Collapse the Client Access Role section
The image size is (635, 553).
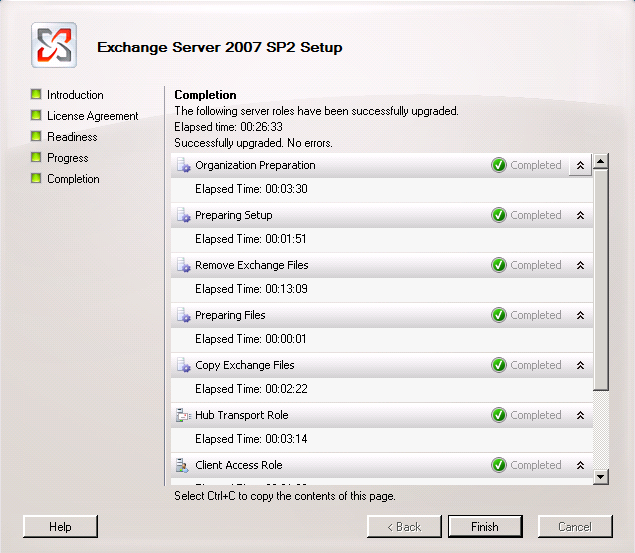tap(580, 465)
